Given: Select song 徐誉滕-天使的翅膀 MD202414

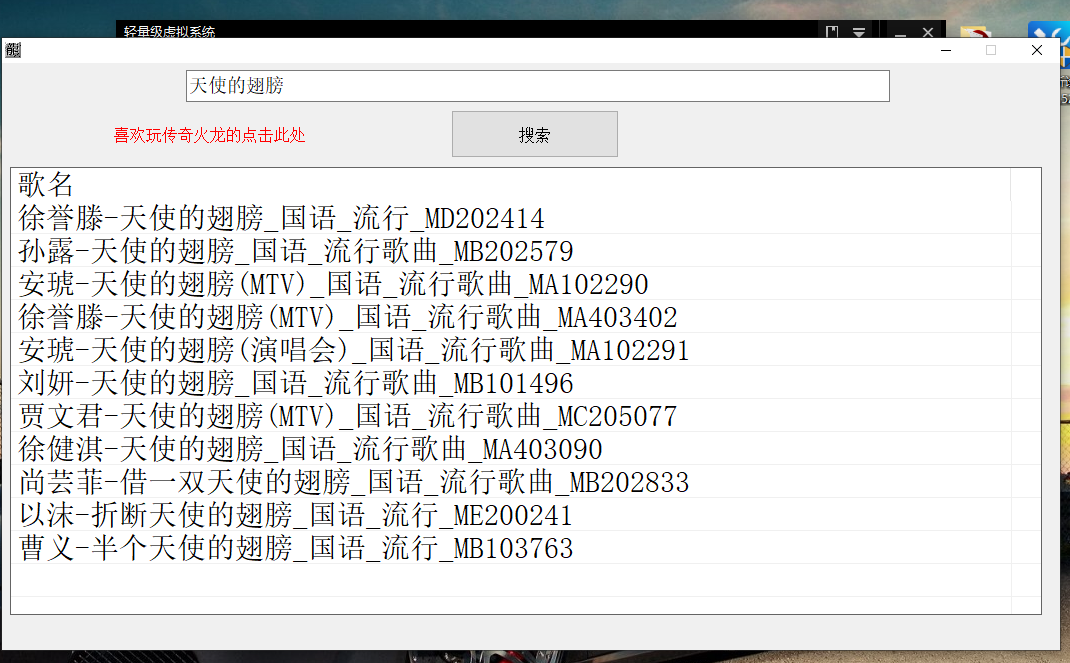Looking at the screenshot, I should (281, 218).
